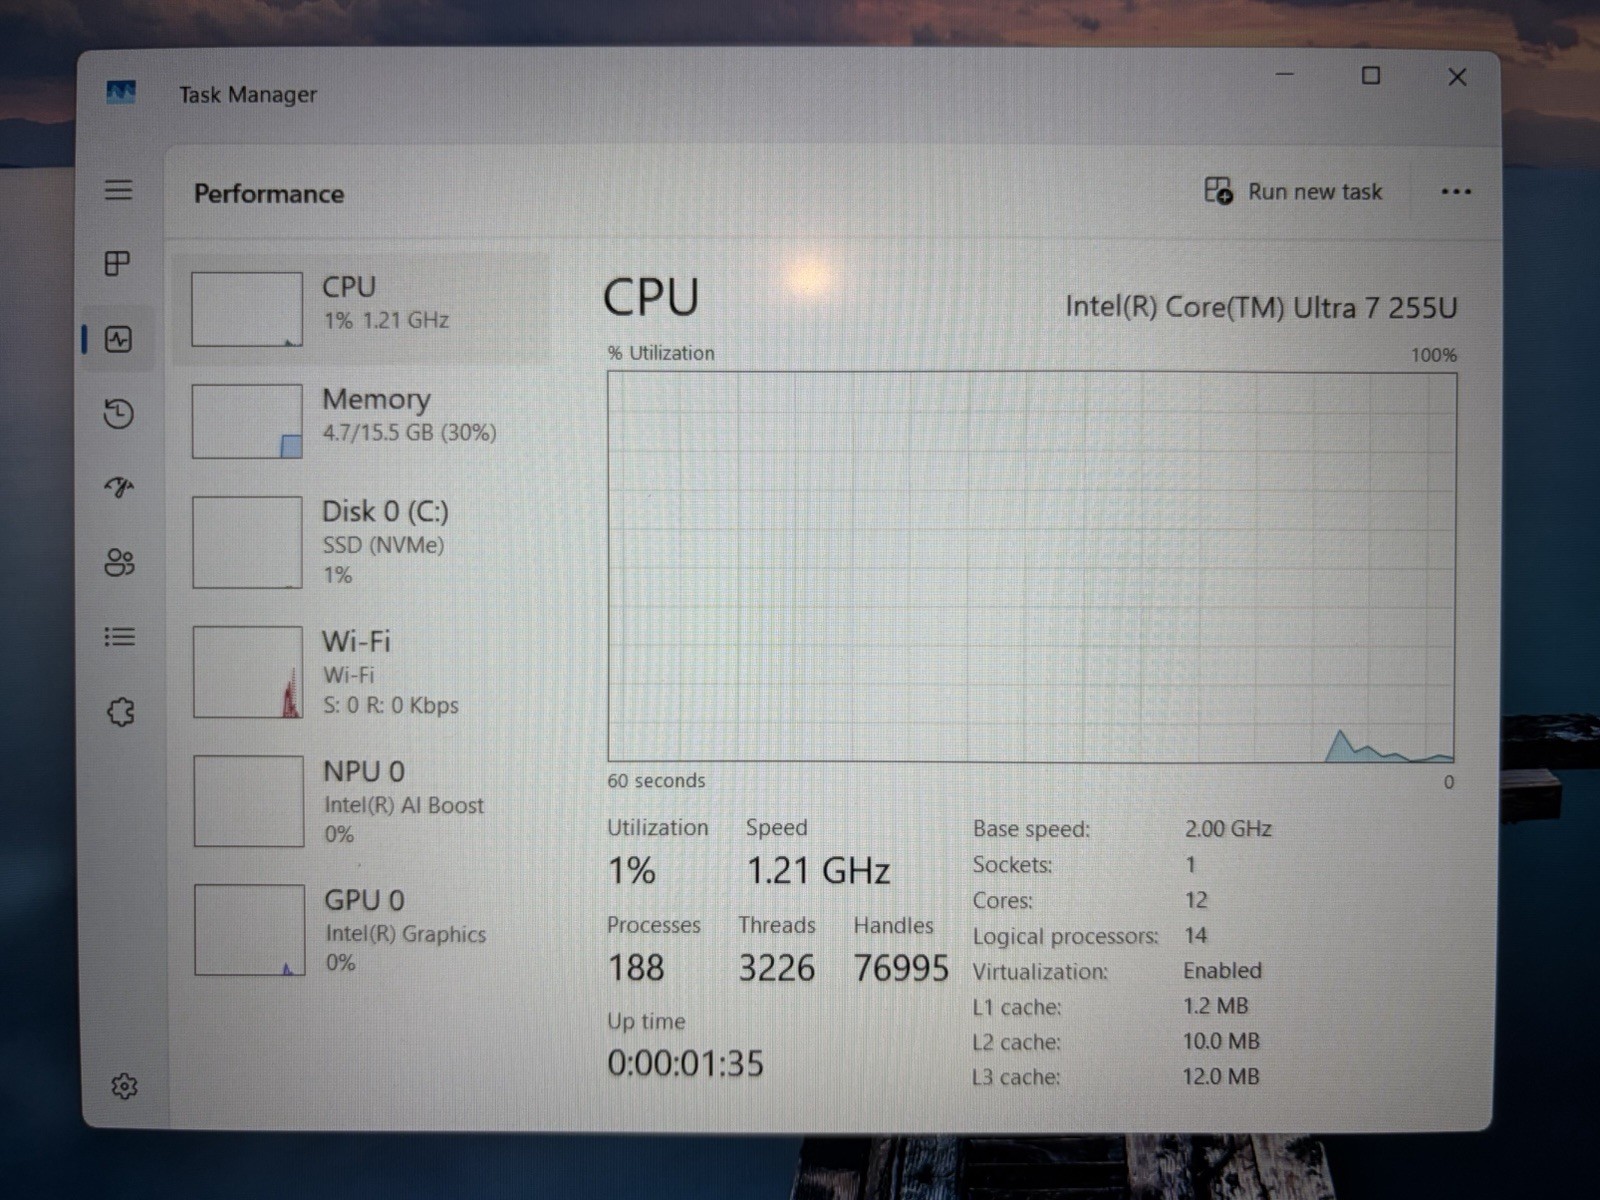The image size is (1600, 1200).
Task: Select the Wi-Fi performance item
Action: (361, 672)
